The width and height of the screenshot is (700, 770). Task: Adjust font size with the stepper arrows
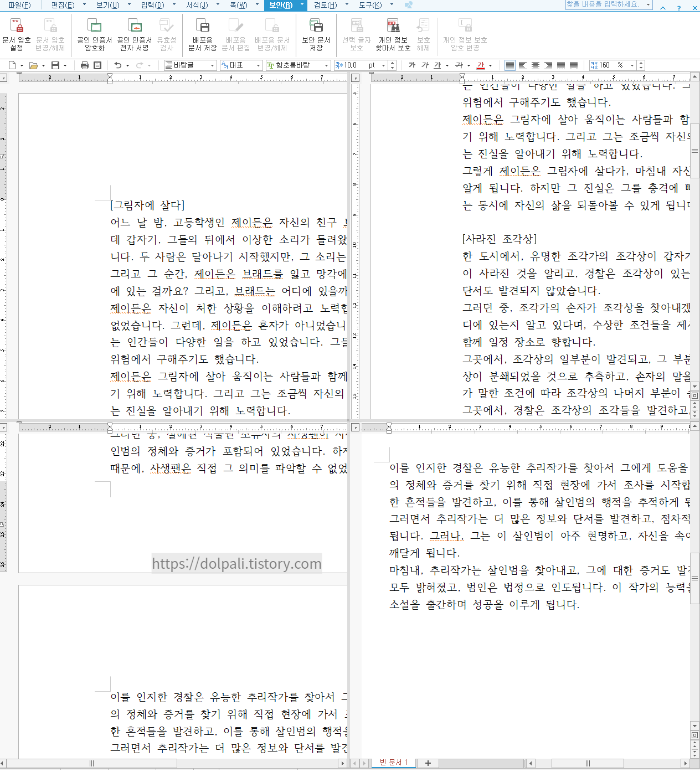(x=392, y=65)
